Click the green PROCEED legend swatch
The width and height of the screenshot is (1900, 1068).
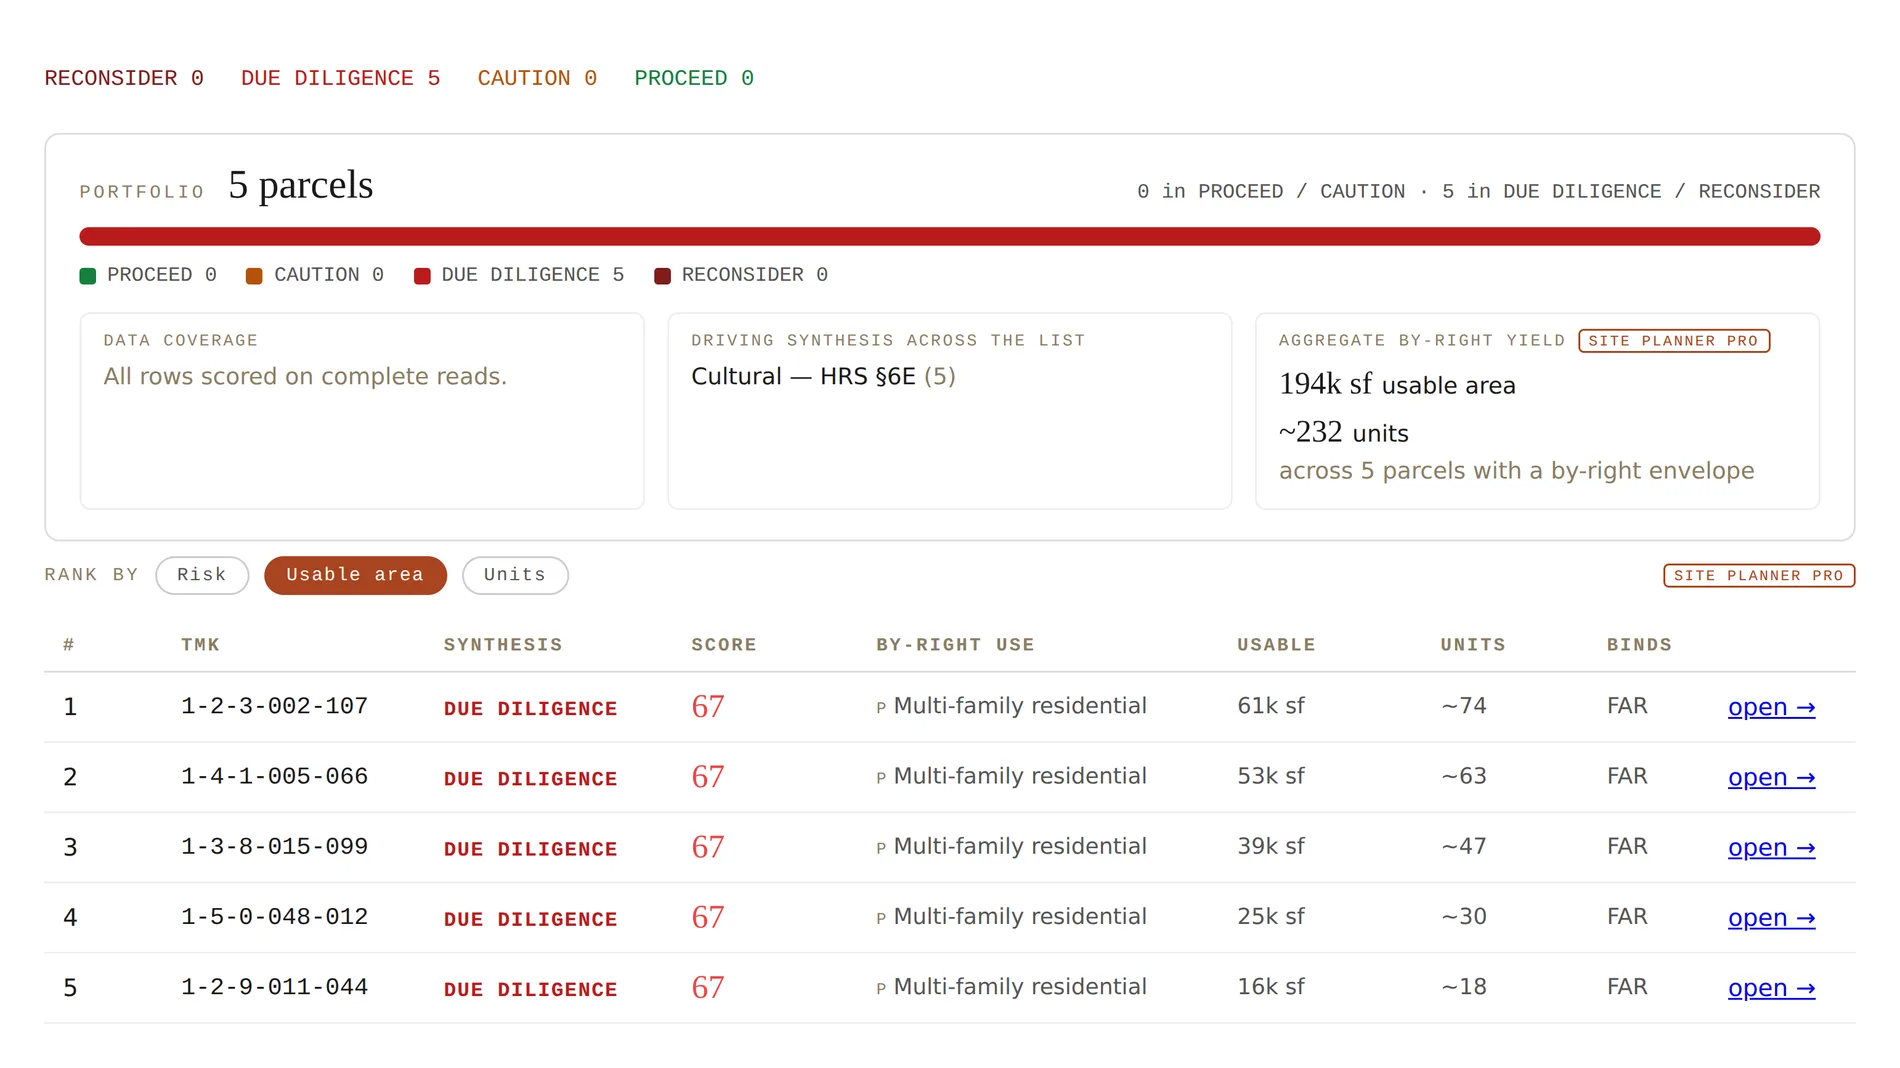pos(88,276)
